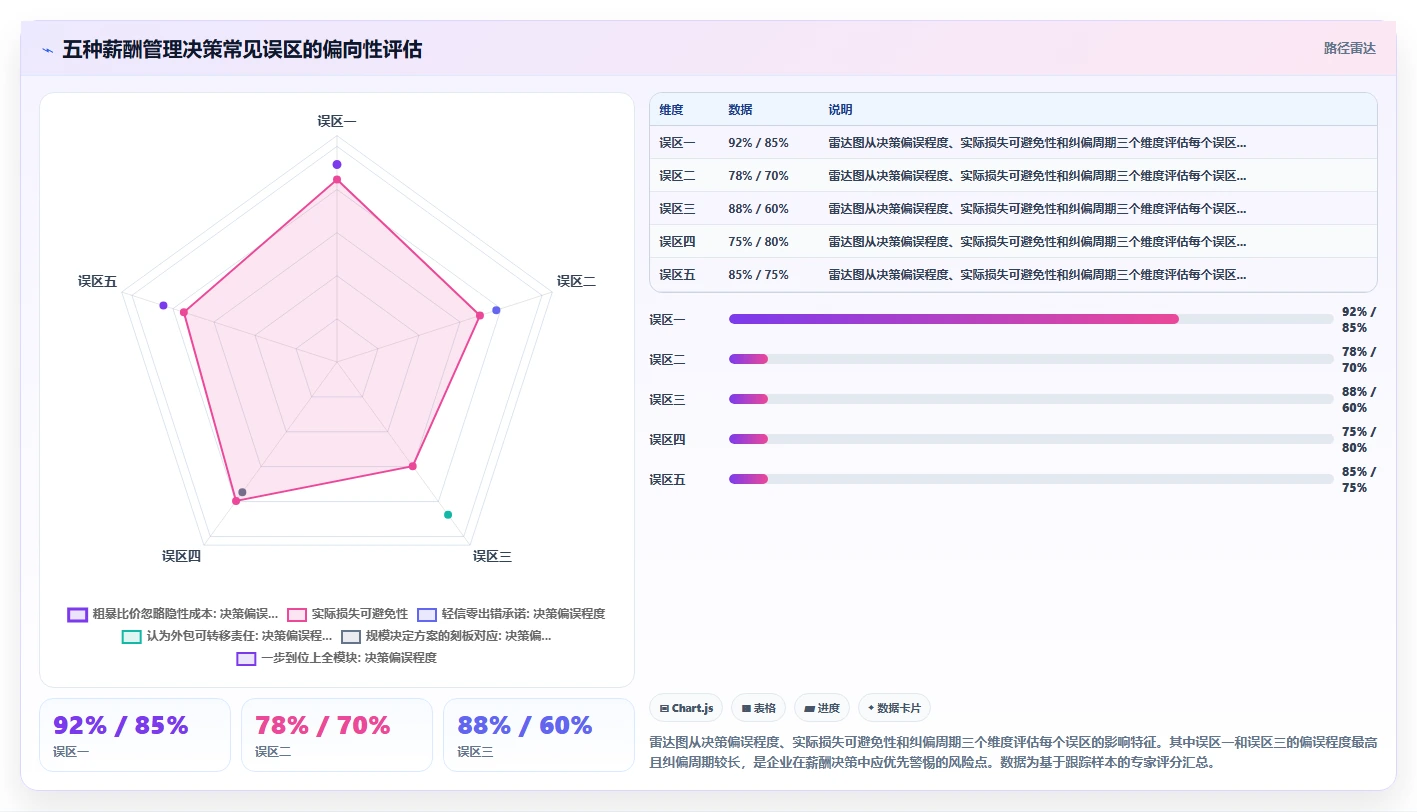This screenshot has height=812, width=1417.
Task: Select the 进度 chip
Action: click(x=822, y=708)
